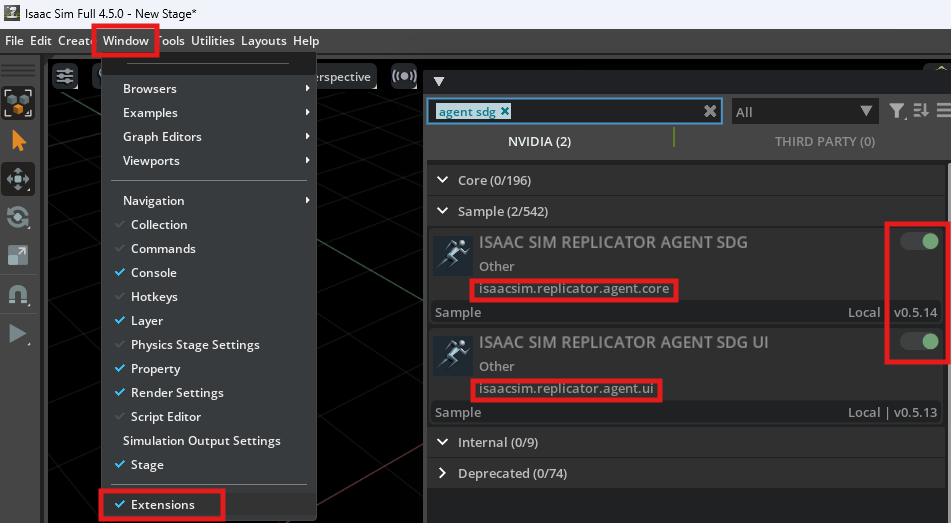Start simulation with the Play button
The width and height of the screenshot is (951, 523).
pyautogui.click(x=18, y=333)
